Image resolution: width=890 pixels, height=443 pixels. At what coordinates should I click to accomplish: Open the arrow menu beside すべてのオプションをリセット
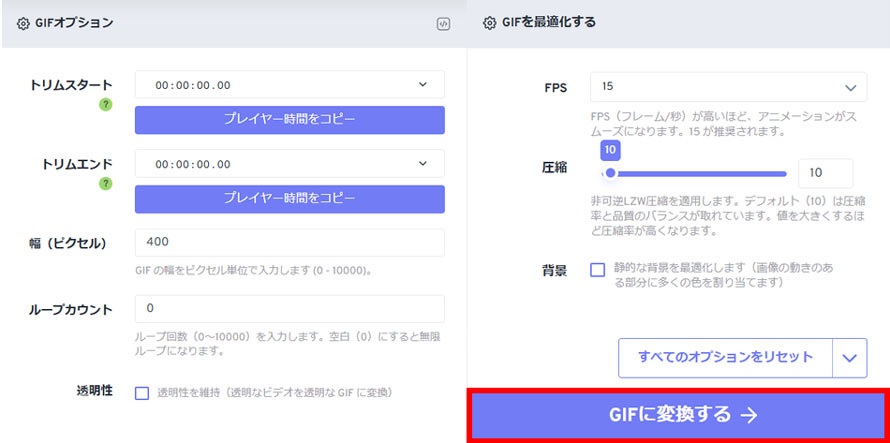[x=849, y=358]
